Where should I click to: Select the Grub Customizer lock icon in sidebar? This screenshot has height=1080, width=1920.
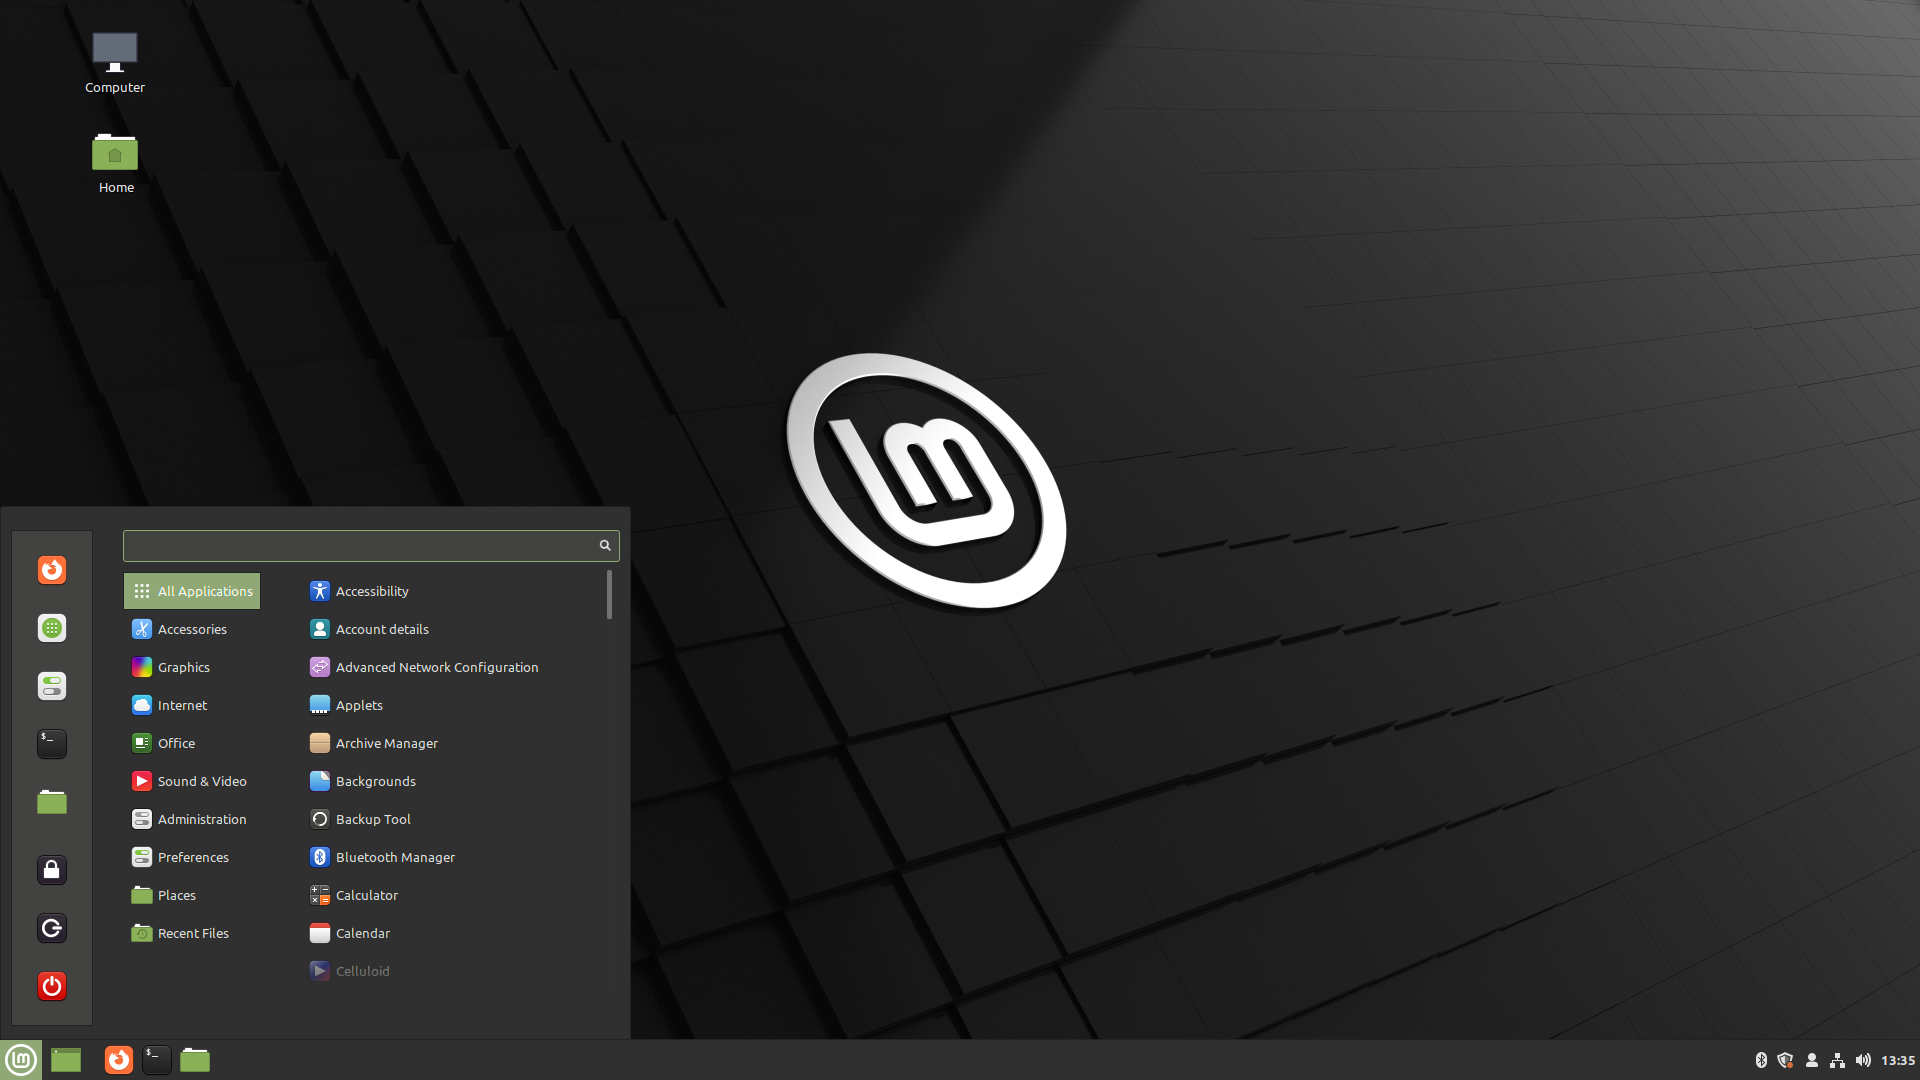53,870
